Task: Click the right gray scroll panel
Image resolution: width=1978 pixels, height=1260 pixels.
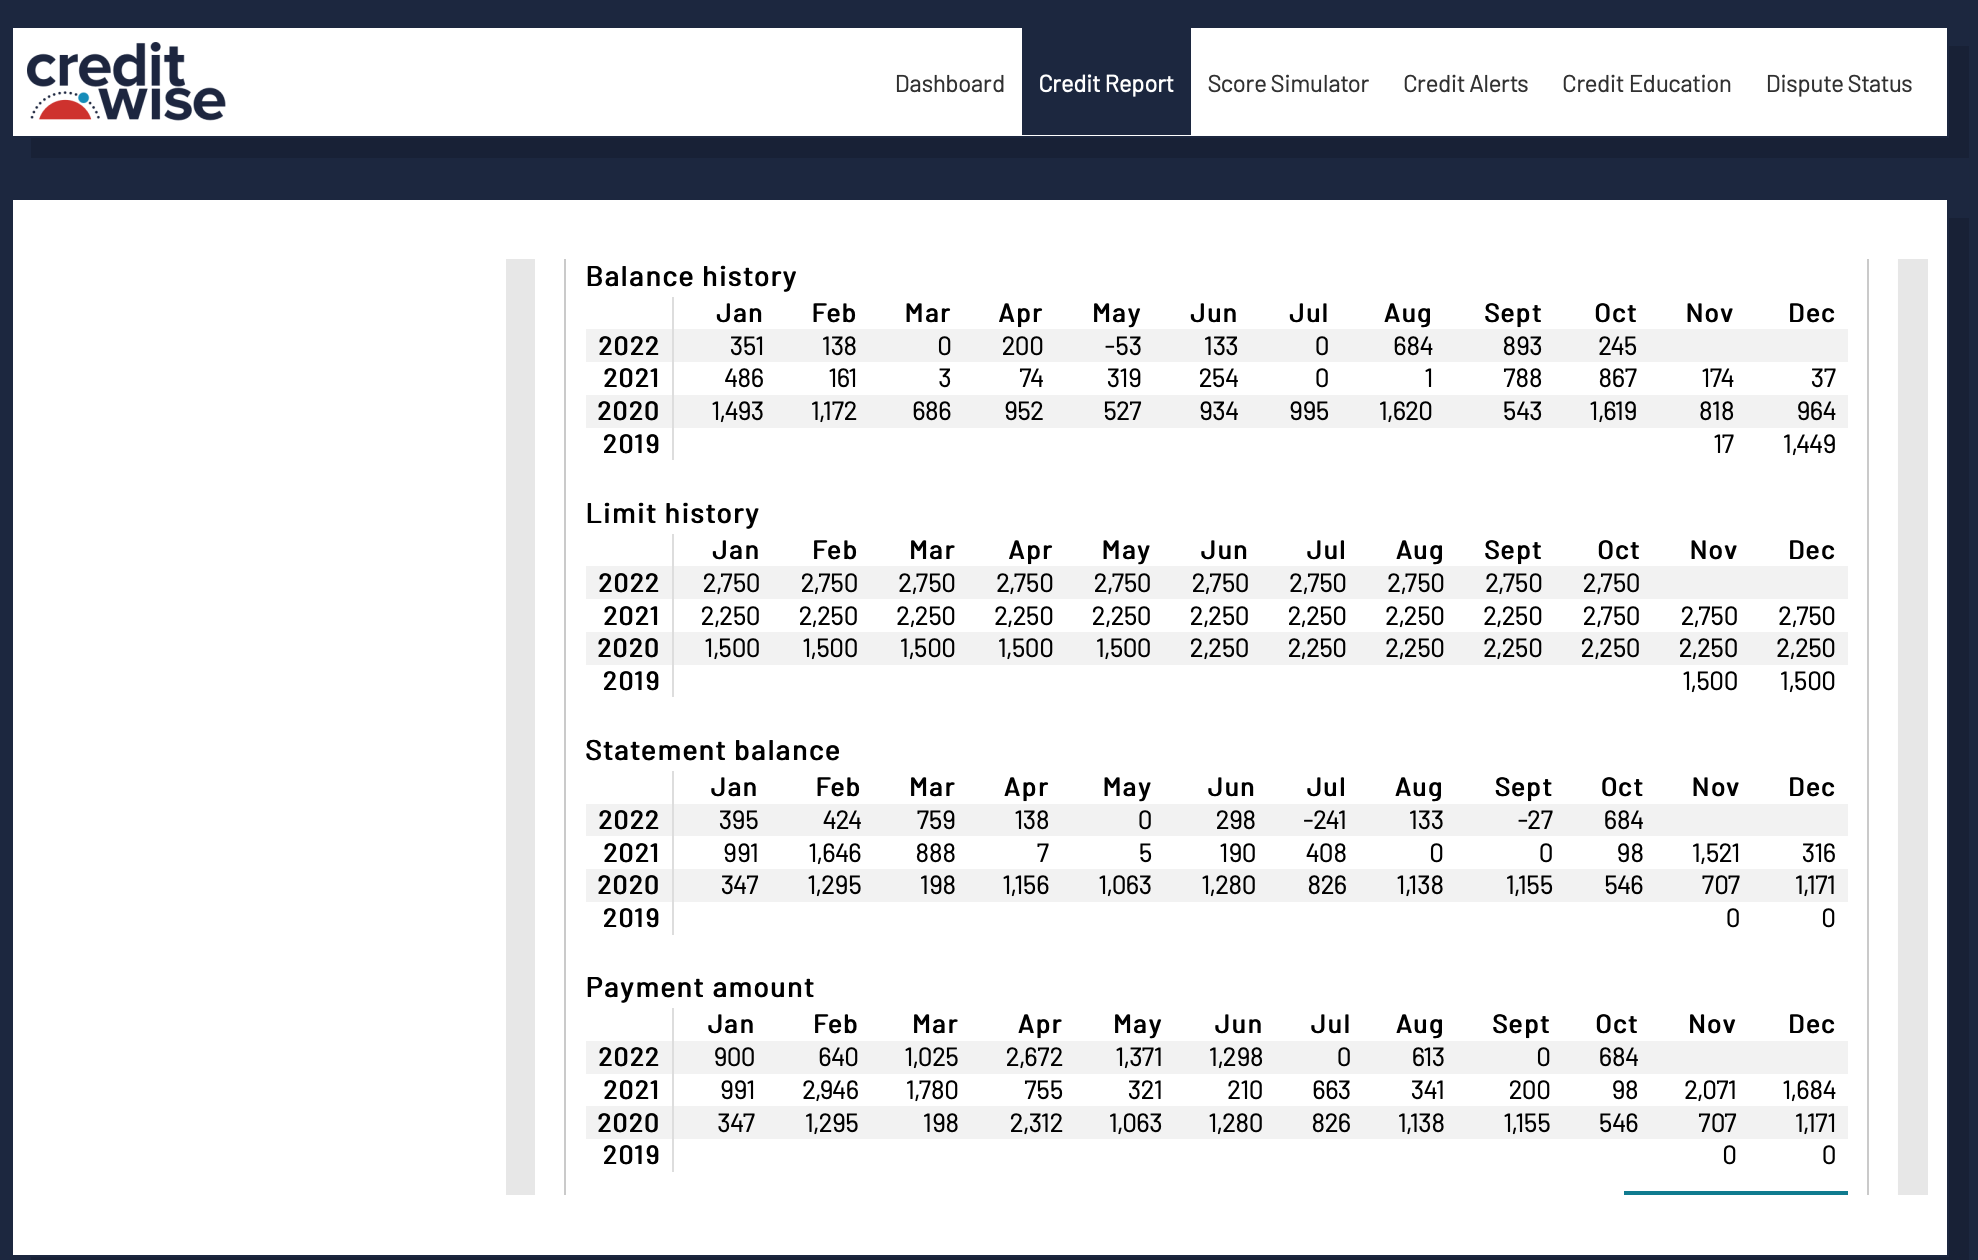Action: coord(1912,727)
